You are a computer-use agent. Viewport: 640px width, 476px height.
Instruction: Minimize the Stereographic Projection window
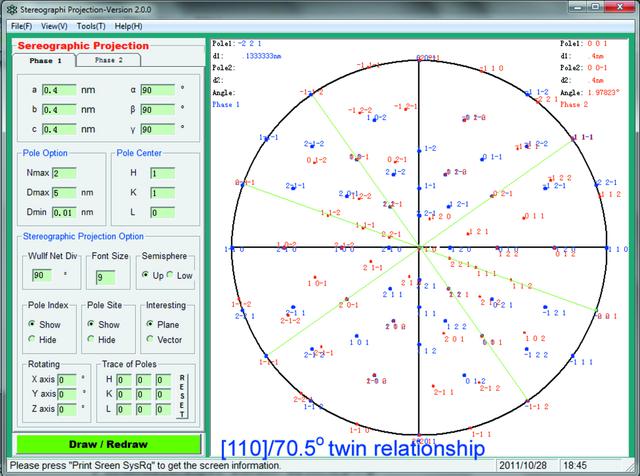(577, 7)
